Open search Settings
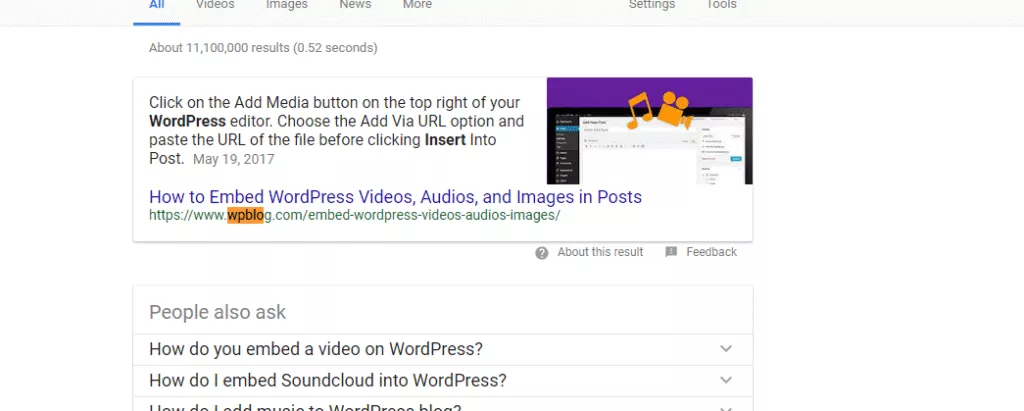This screenshot has height=411, width=1024. (652, 5)
